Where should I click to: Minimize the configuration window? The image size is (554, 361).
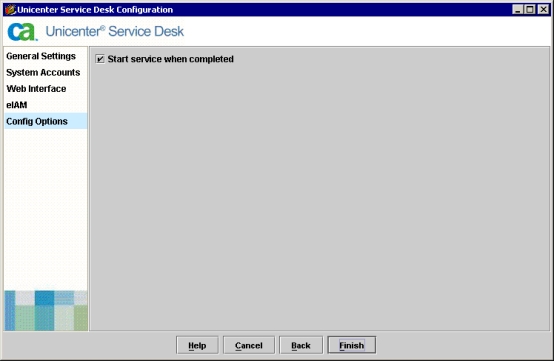(518, 10)
